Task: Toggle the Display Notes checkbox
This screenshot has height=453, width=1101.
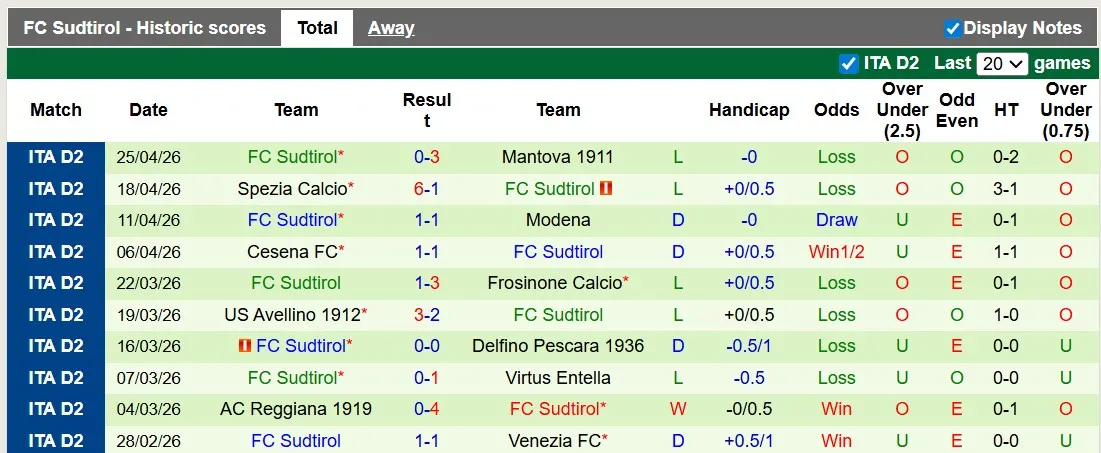Action: [x=953, y=28]
